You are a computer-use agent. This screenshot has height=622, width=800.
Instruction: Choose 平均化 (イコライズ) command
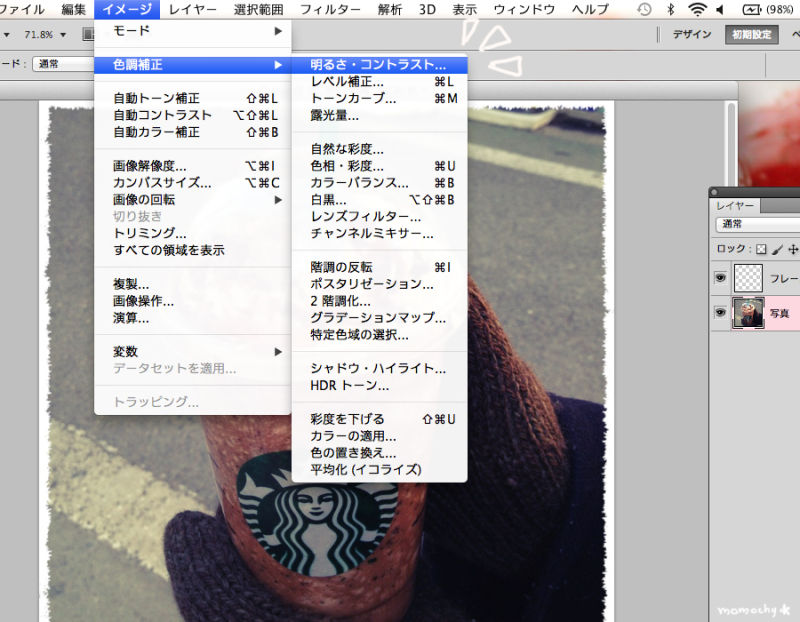379,469
